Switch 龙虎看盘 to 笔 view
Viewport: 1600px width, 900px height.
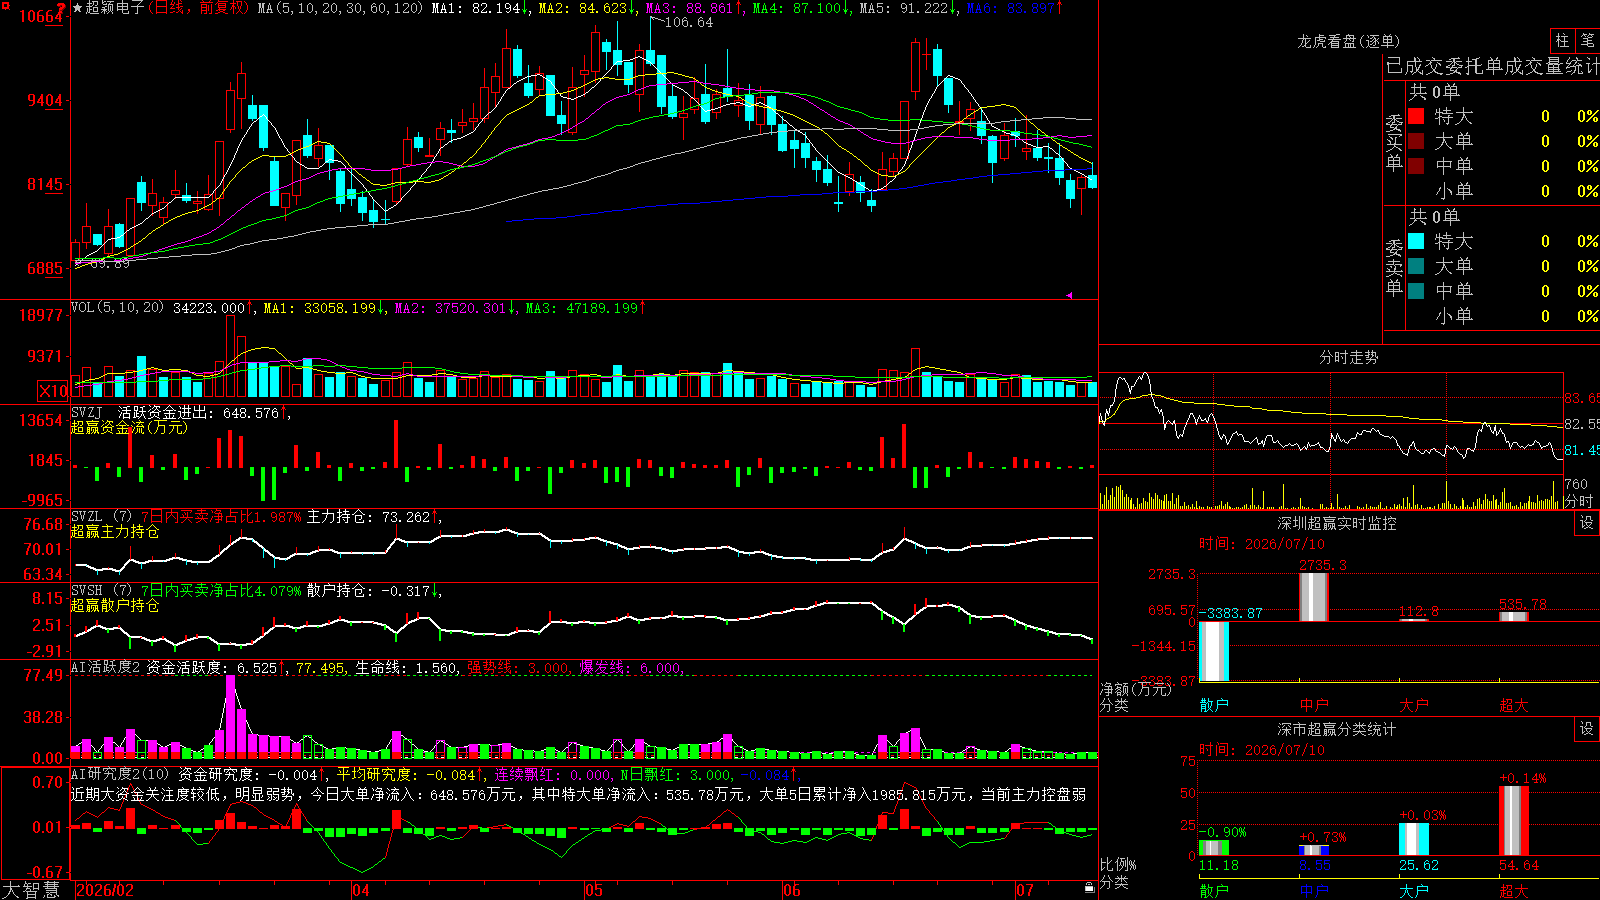coord(1587,40)
